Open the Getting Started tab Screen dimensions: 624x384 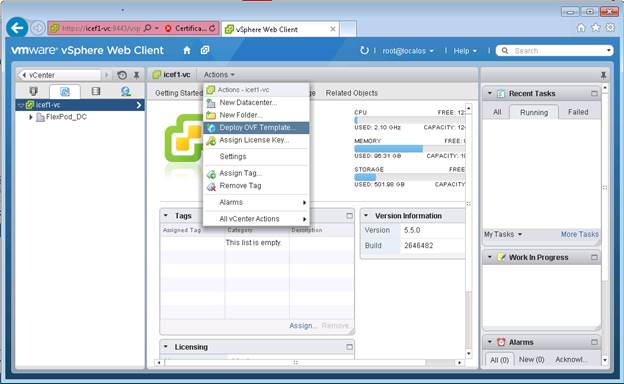coord(179,93)
